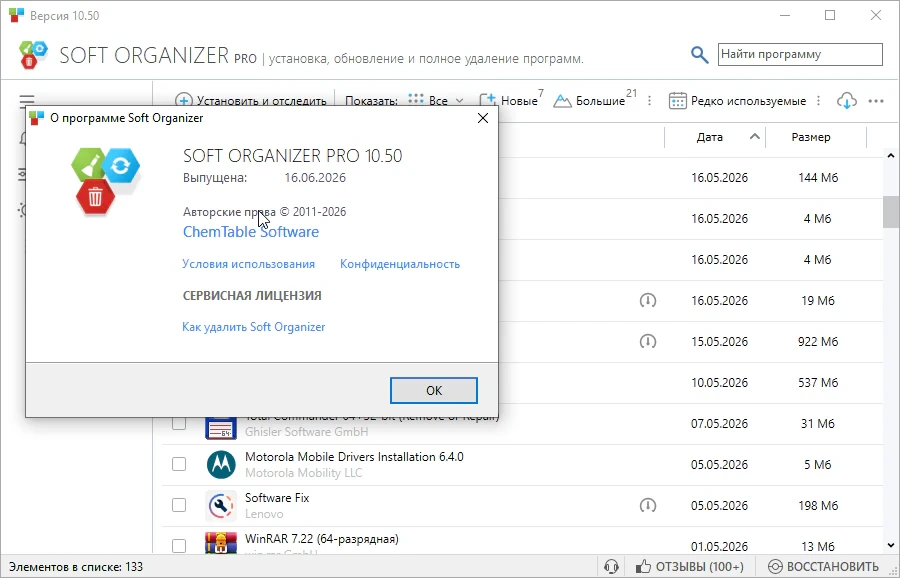Viewport: 900px width, 578px height.
Task: Open the toolbar more options ellipsis
Action: tap(876, 101)
